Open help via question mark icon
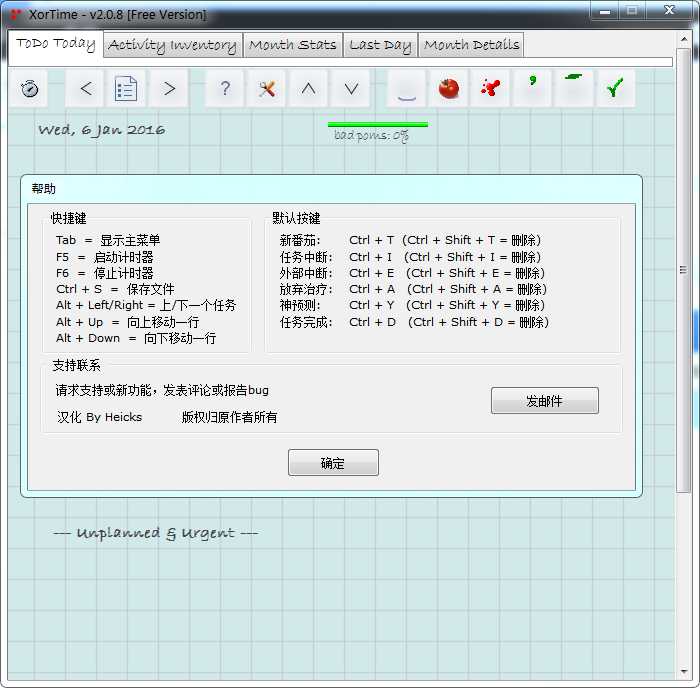The image size is (700, 688). pos(225,88)
